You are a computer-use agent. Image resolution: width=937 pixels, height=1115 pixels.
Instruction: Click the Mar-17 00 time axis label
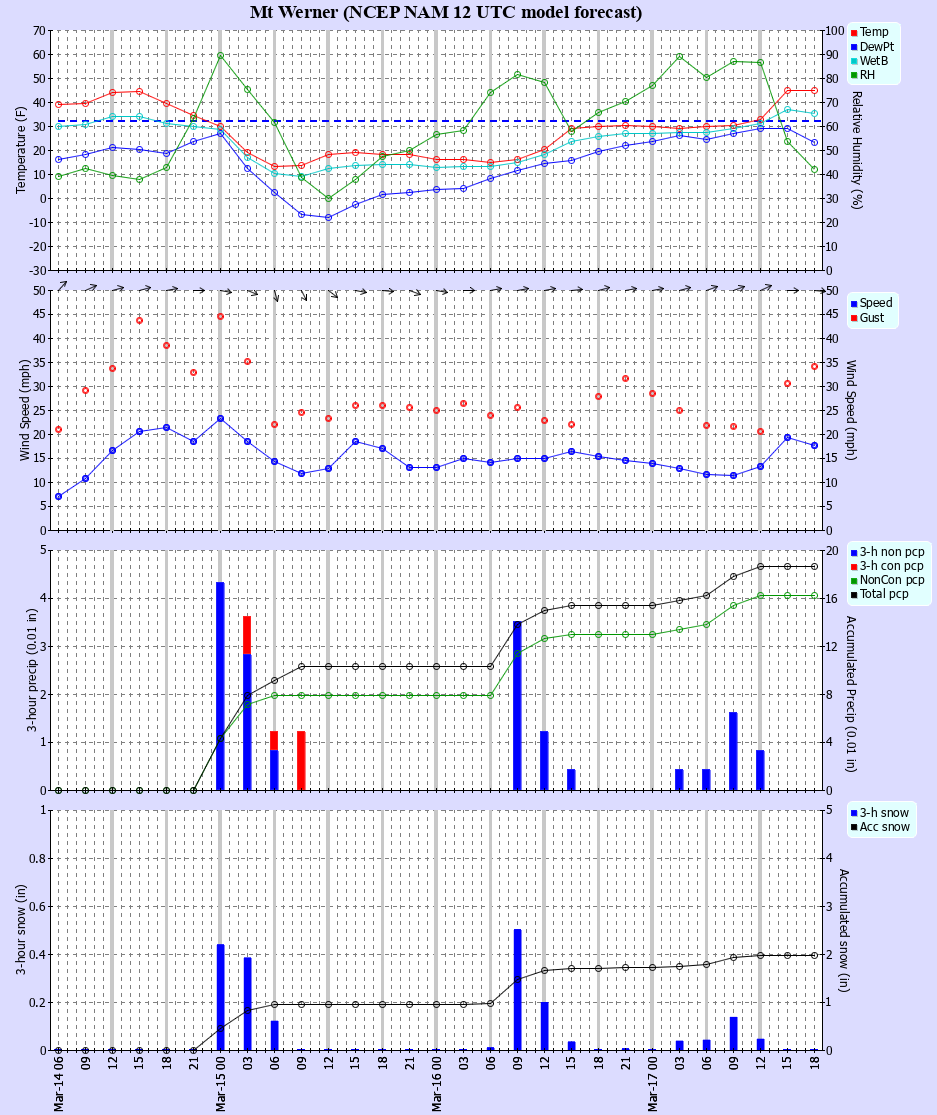(652, 1084)
